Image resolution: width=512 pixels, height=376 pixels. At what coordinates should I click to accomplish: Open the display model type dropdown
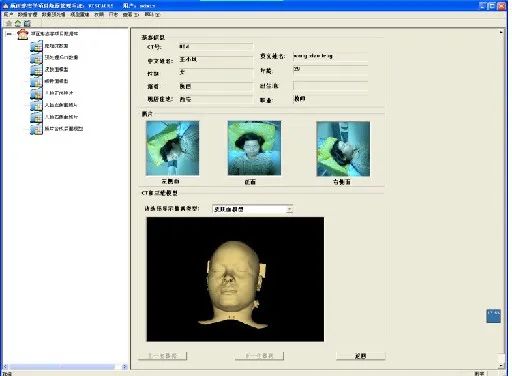point(252,209)
